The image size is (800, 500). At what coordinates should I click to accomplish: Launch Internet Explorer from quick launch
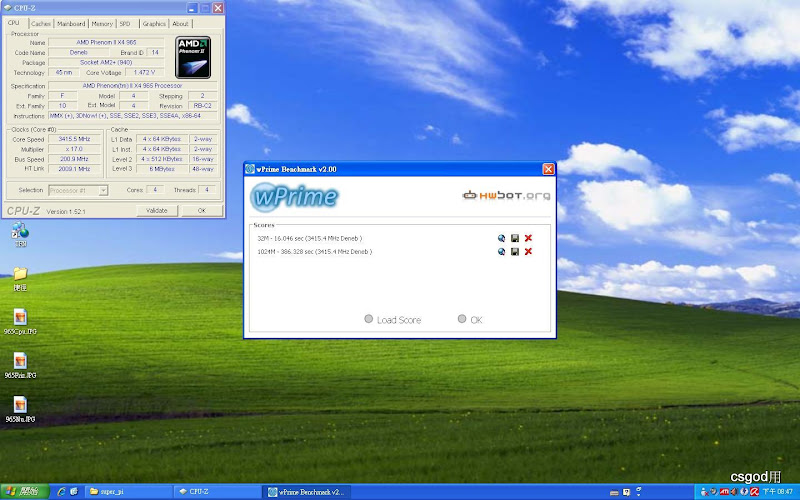click(x=61, y=492)
